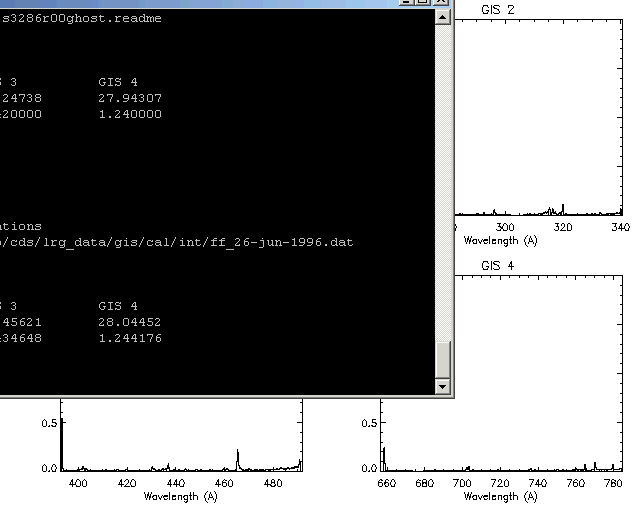Click the 300 tick label of GIS 2 plot
The height and width of the screenshot is (512, 640).
[505, 227]
